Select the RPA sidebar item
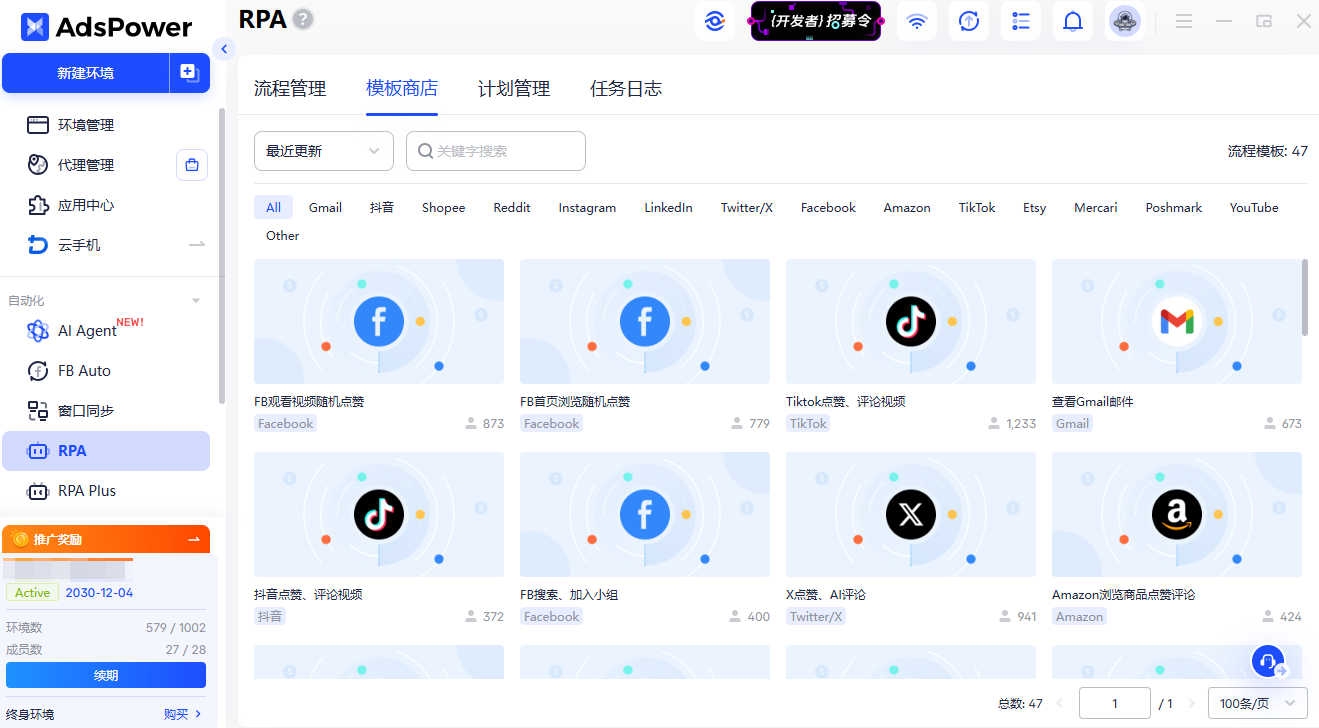1319x728 pixels. (106, 451)
